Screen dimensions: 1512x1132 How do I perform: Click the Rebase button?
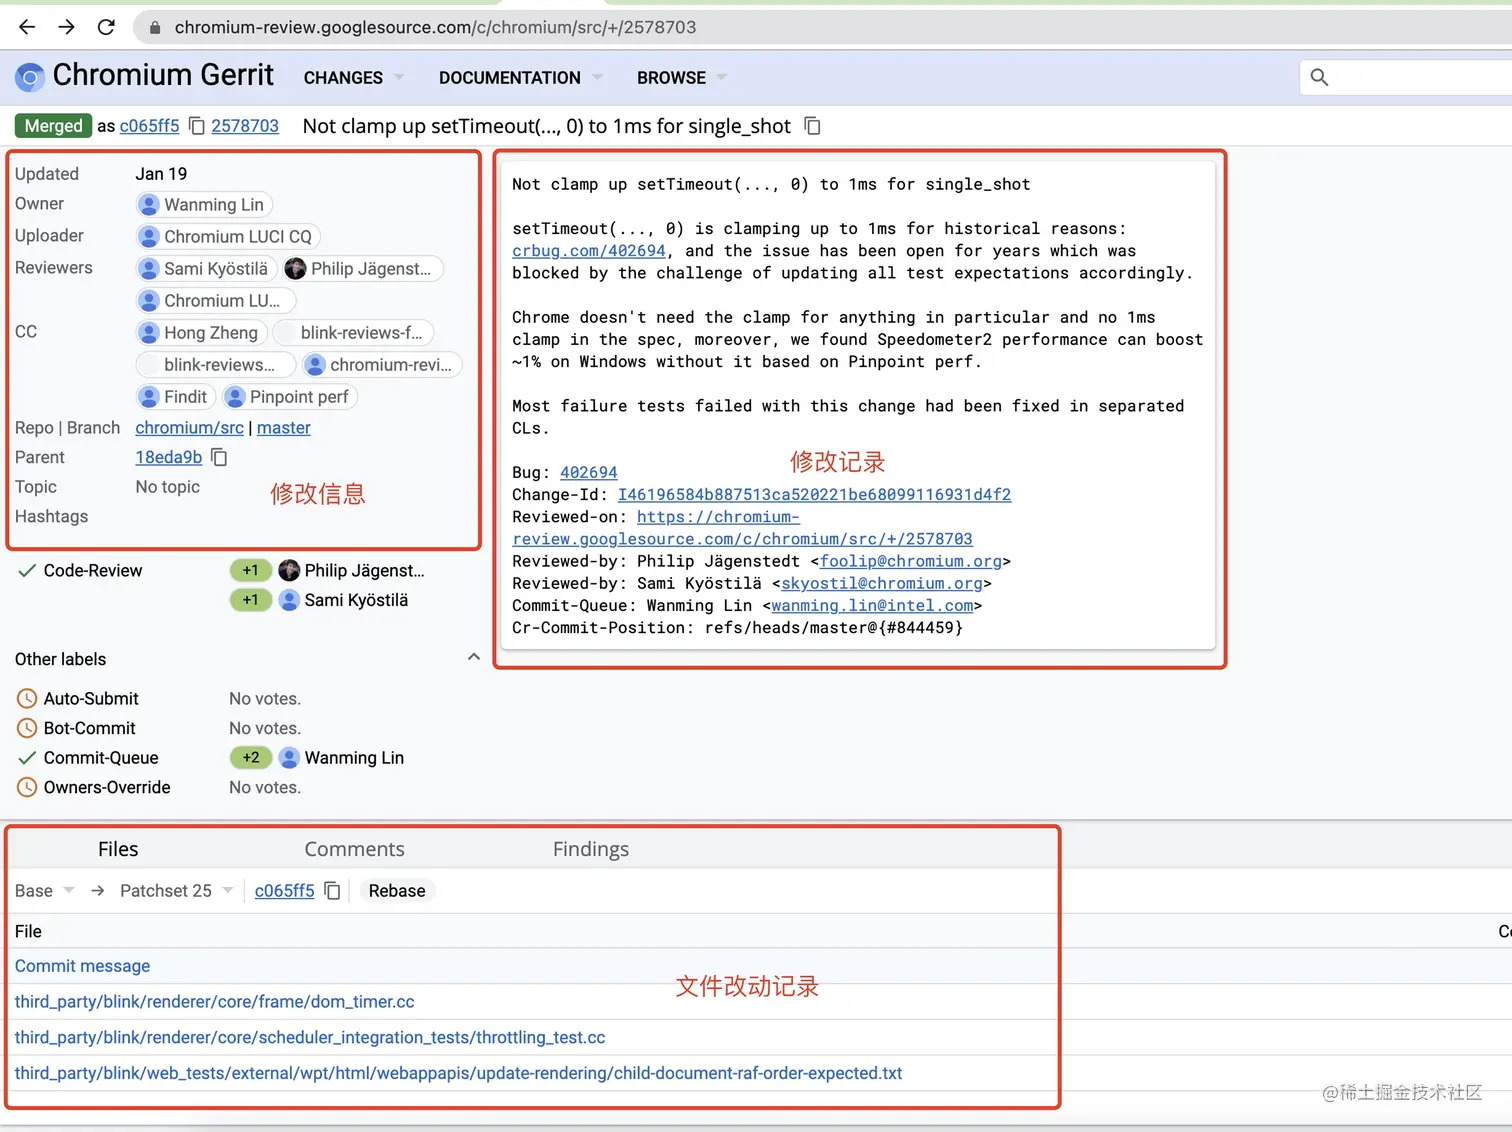(397, 891)
